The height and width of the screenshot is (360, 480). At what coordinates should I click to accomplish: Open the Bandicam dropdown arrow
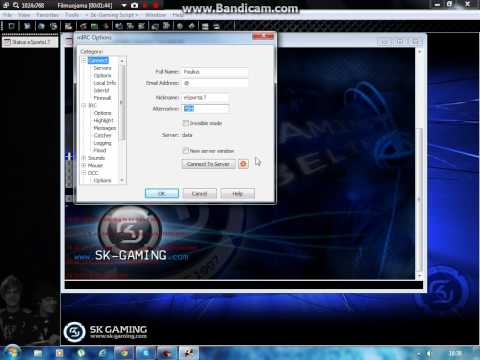pos(124,5)
